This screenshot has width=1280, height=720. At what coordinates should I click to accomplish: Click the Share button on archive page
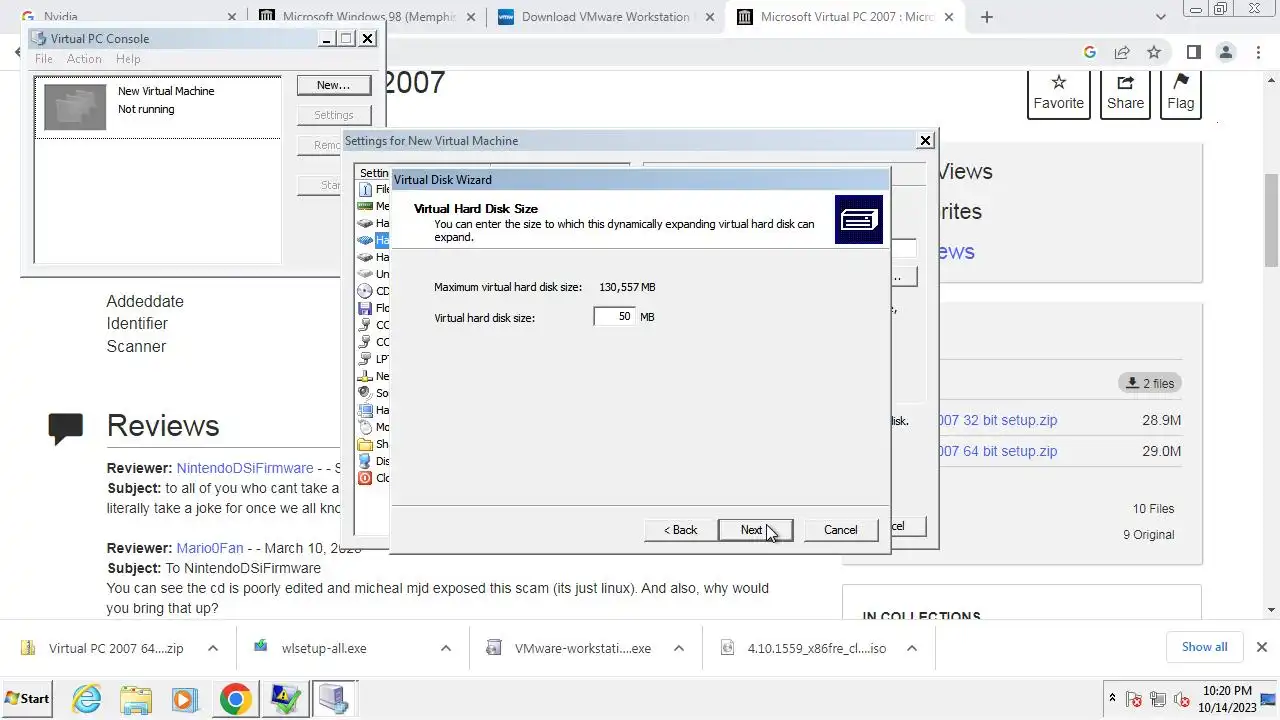(x=1125, y=92)
